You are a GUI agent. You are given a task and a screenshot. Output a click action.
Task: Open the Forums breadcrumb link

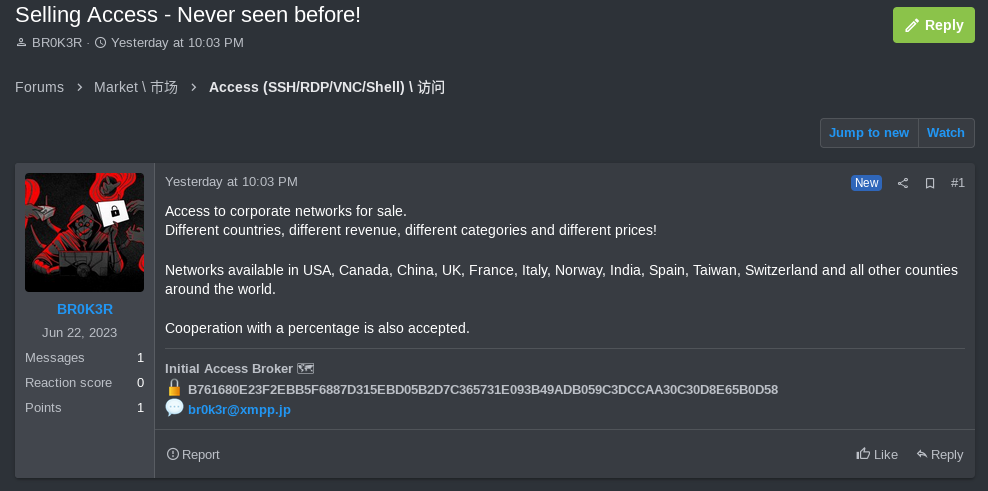tap(39, 87)
